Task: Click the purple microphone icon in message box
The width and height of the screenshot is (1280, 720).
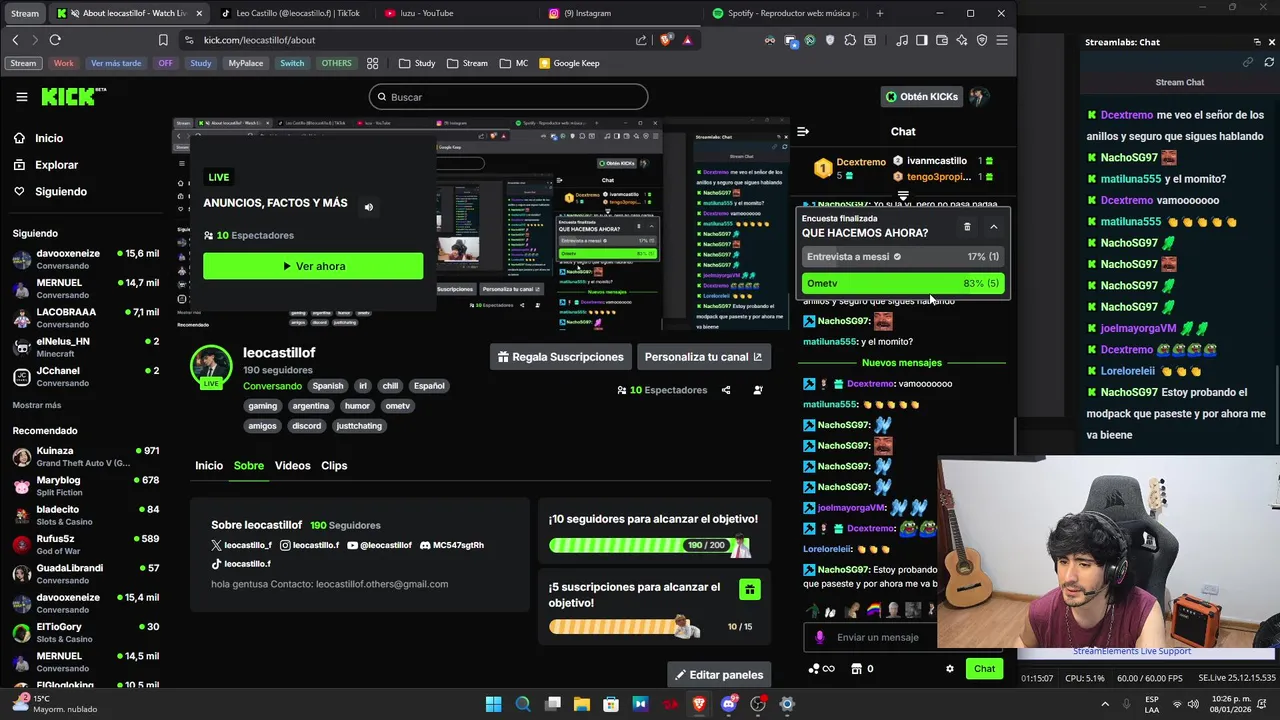Action: pos(820,637)
